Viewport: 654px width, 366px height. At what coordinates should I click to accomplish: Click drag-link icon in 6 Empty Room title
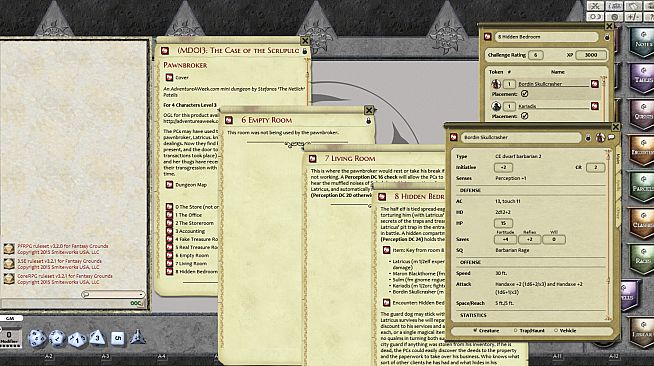pos(229,120)
